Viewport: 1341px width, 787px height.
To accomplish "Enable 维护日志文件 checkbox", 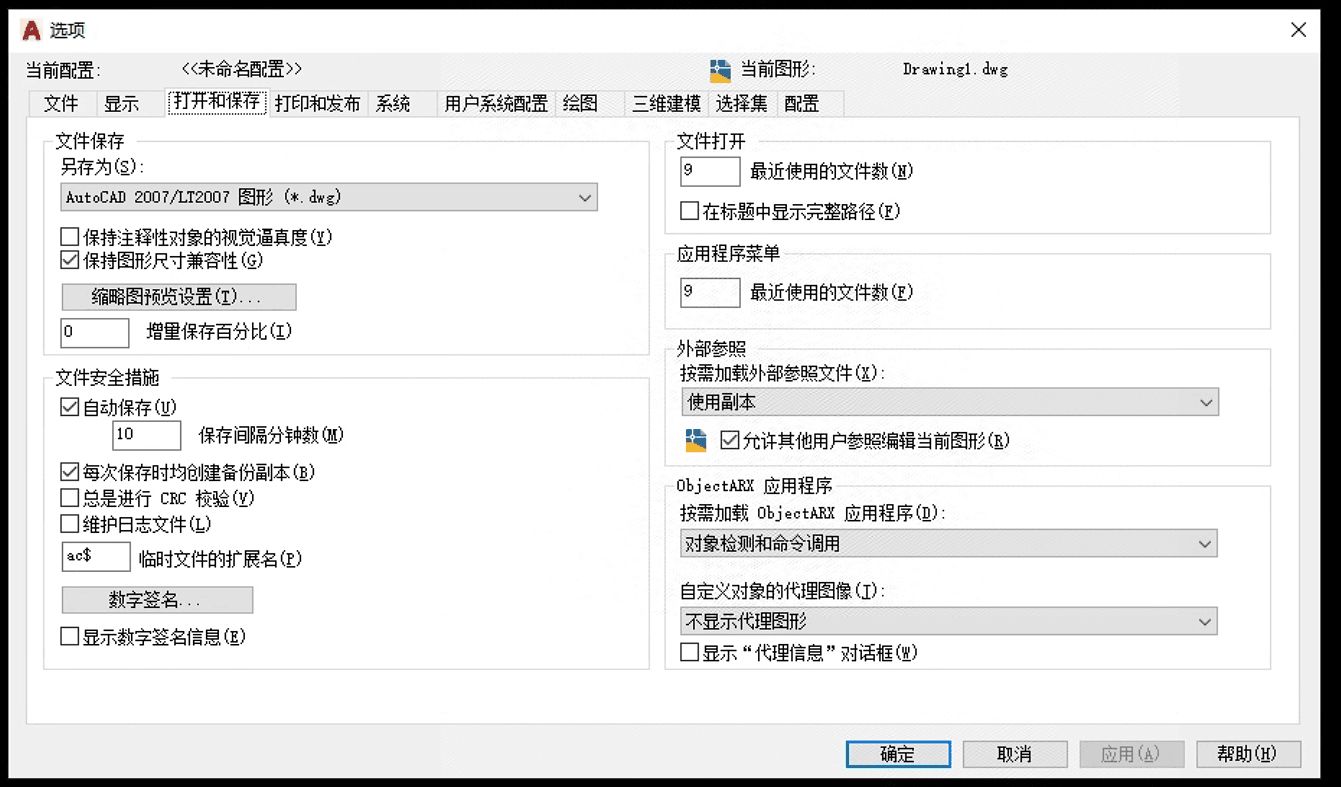I will tap(70, 523).
